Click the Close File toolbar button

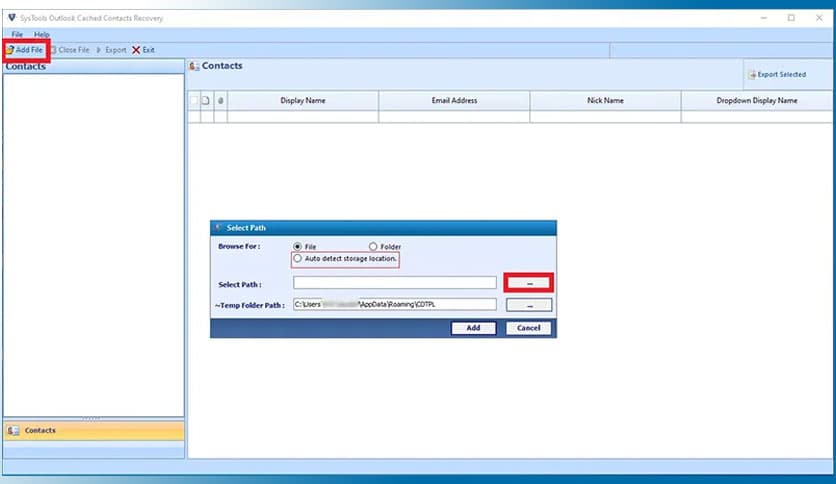[70, 50]
